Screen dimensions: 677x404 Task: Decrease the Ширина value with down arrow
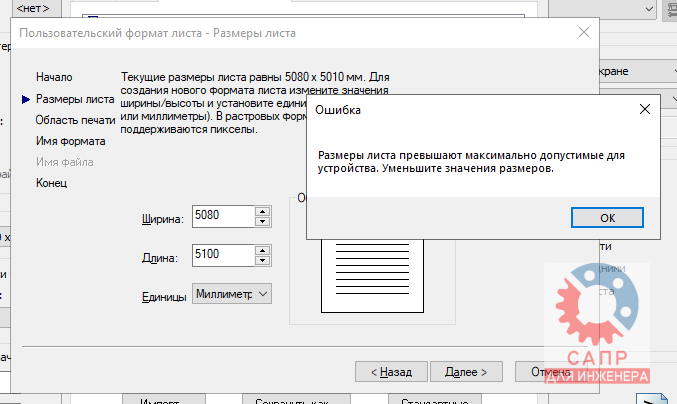click(263, 221)
